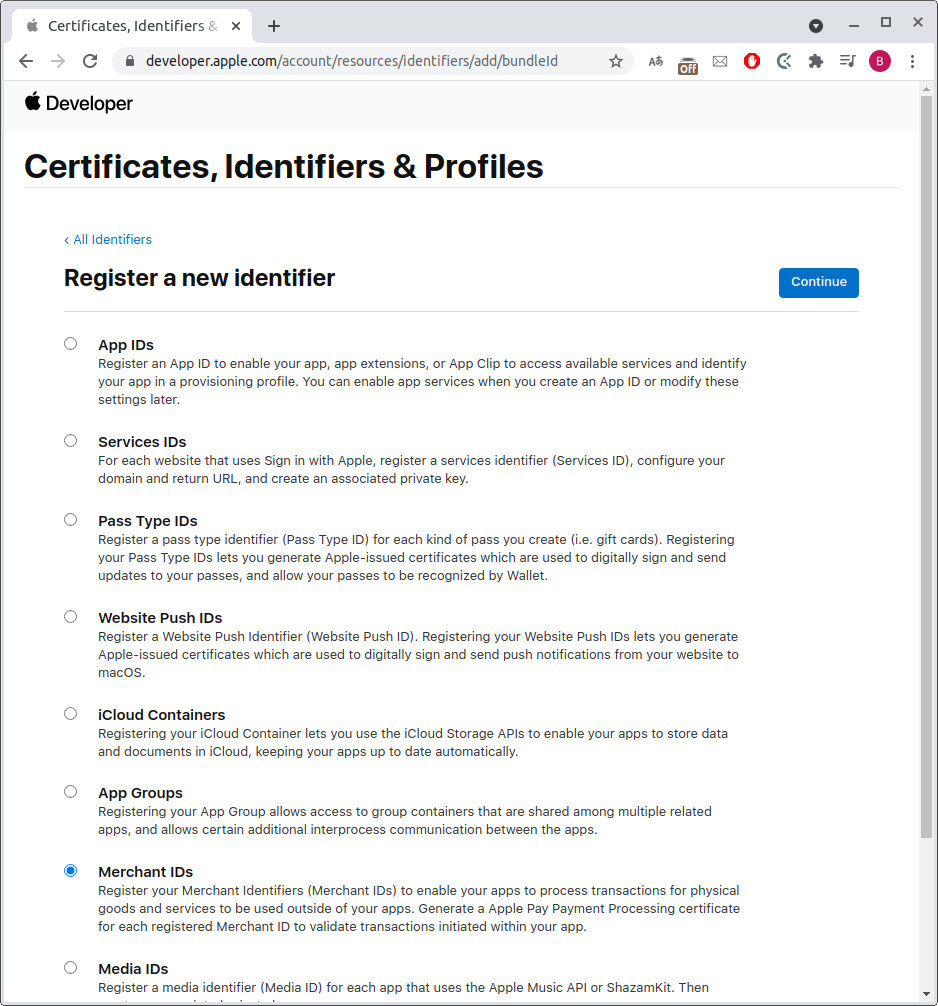Image resolution: width=938 pixels, height=1006 pixels.
Task: Open the translate extension icon
Action: click(x=656, y=61)
